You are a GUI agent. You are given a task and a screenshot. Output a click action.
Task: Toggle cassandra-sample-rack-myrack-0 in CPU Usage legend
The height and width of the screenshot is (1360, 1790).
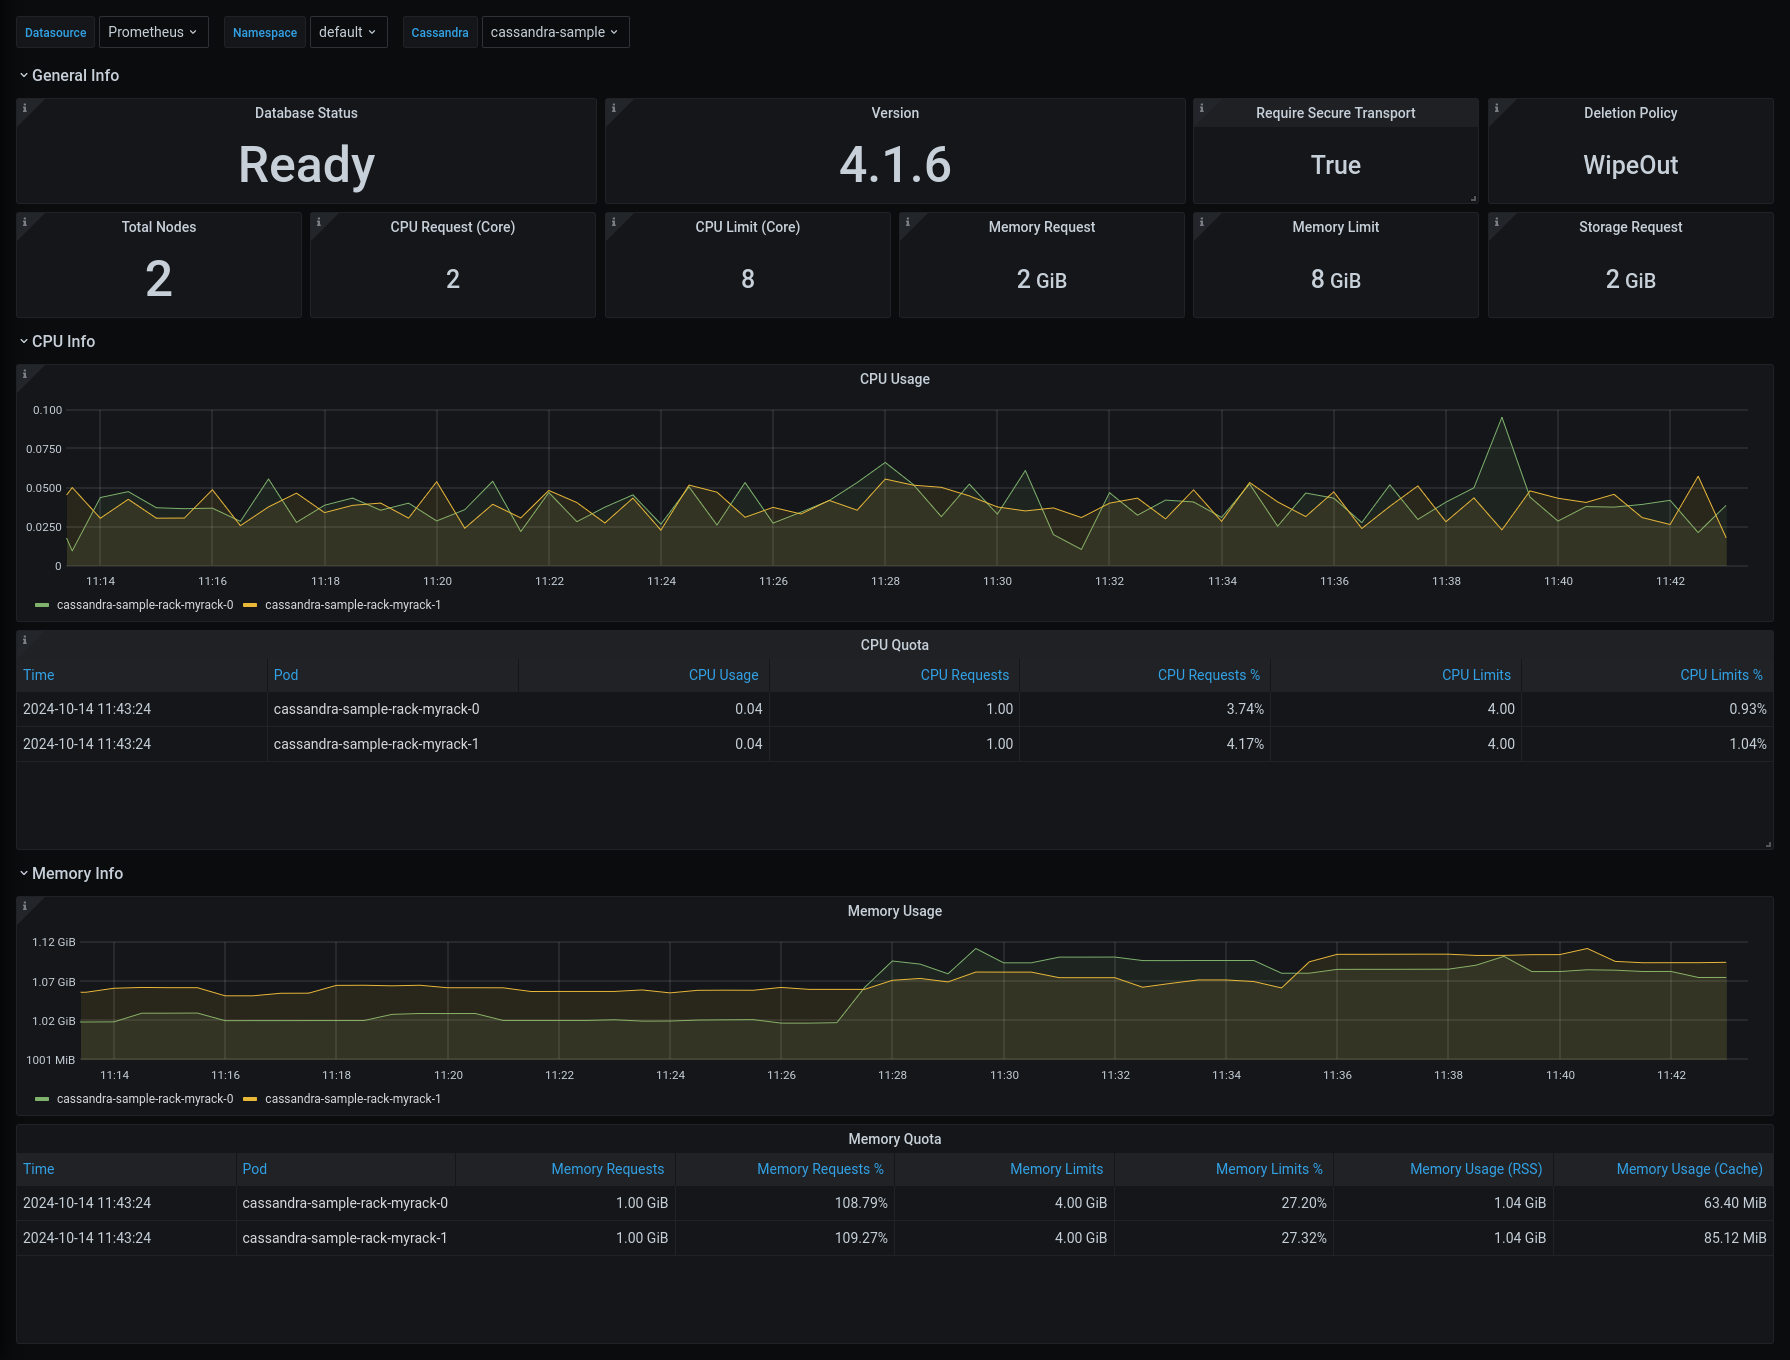coord(143,605)
